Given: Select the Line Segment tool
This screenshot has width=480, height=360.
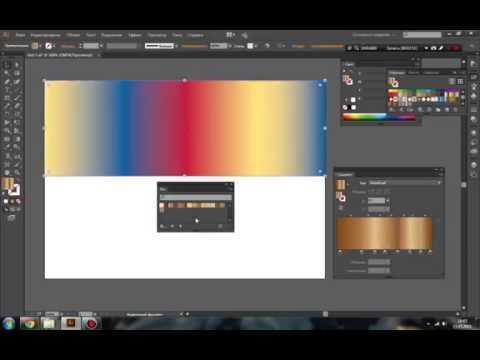Looking at the screenshot, I should click(x=17, y=90).
